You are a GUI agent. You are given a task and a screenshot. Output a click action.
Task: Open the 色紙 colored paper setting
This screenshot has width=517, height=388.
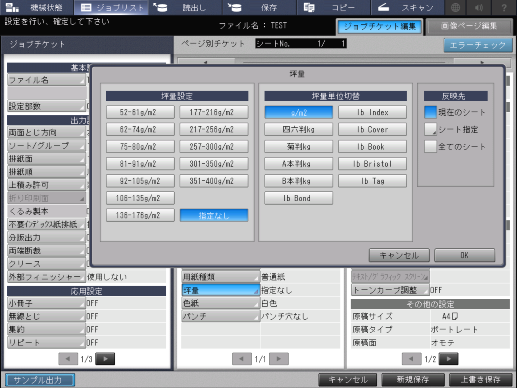tap(220, 303)
